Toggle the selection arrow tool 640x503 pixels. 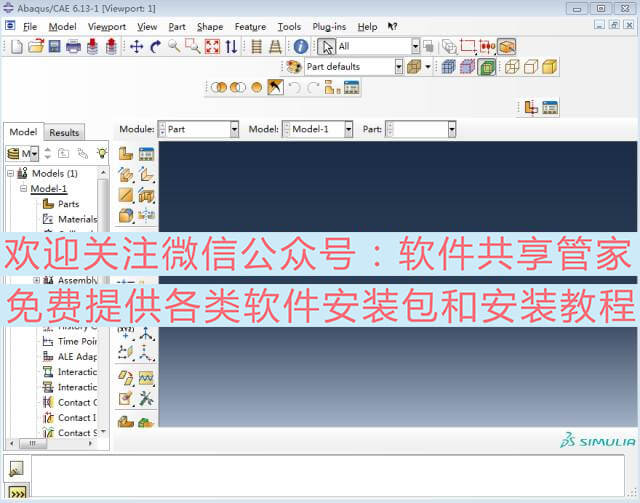327,47
